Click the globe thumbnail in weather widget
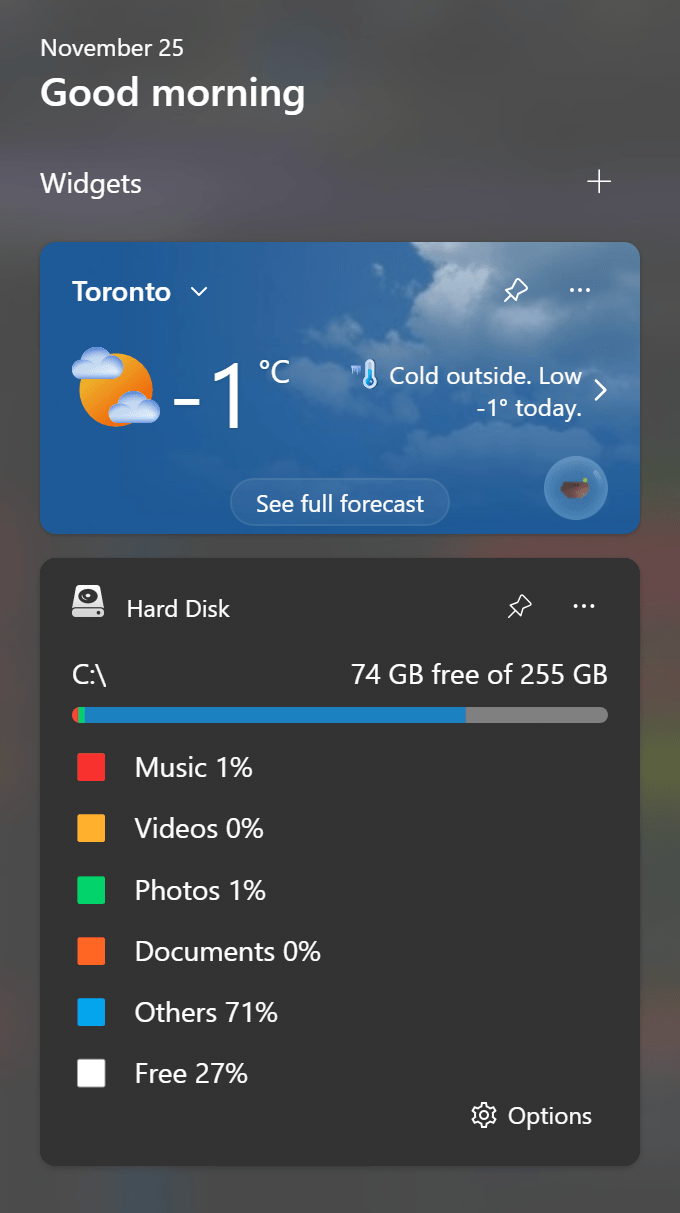Image resolution: width=680 pixels, height=1213 pixels. click(575, 488)
